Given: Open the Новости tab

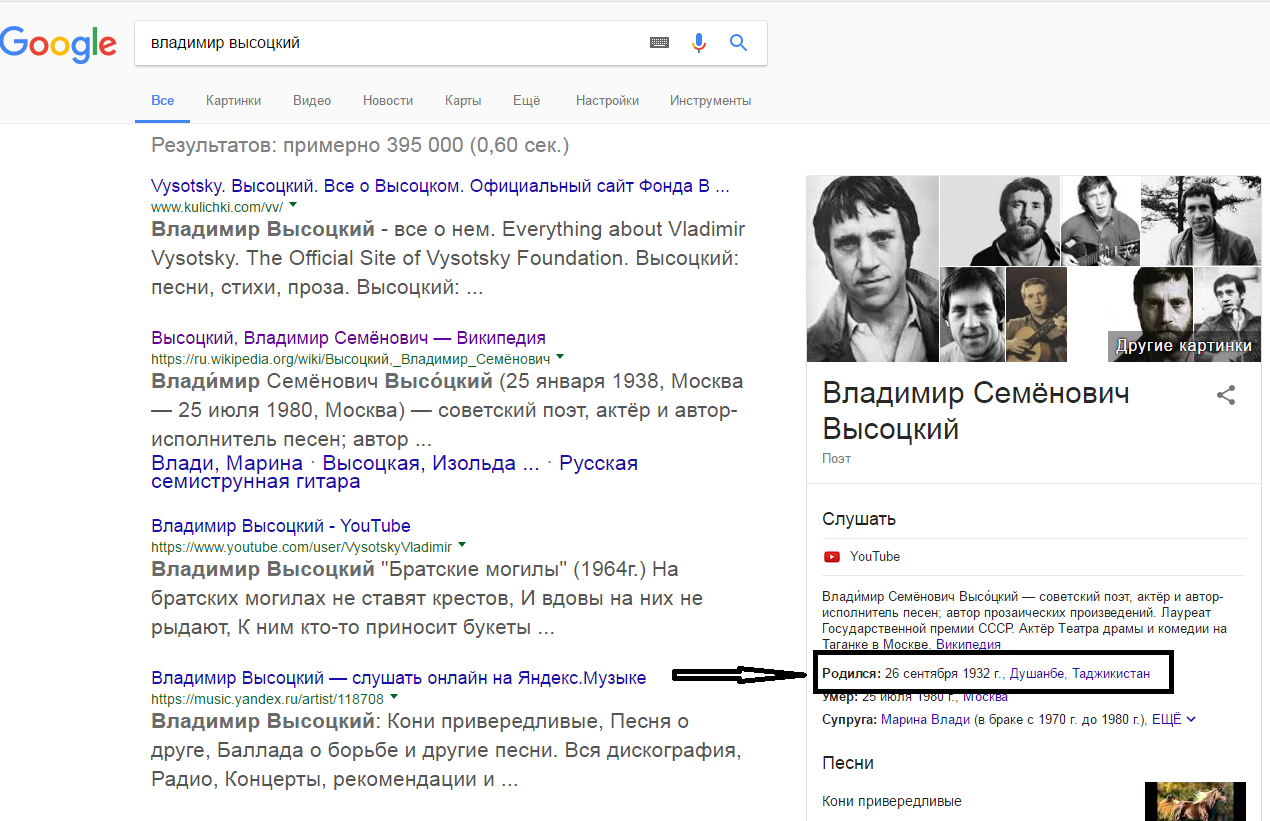Looking at the screenshot, I should coord(388,100).
